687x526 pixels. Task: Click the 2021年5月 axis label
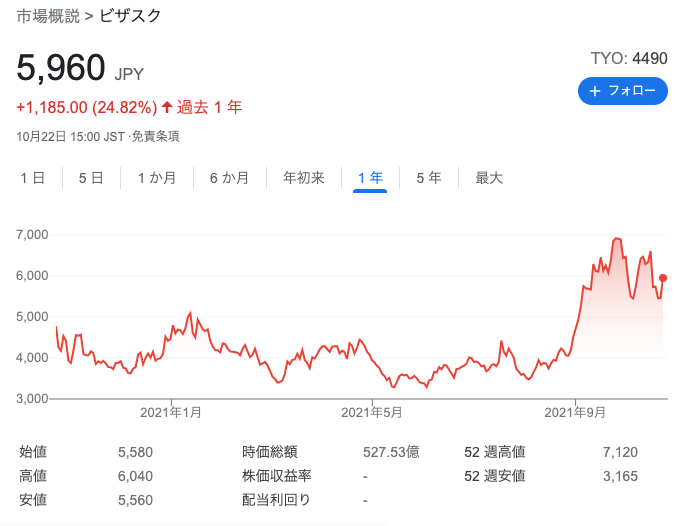[372, 413]
